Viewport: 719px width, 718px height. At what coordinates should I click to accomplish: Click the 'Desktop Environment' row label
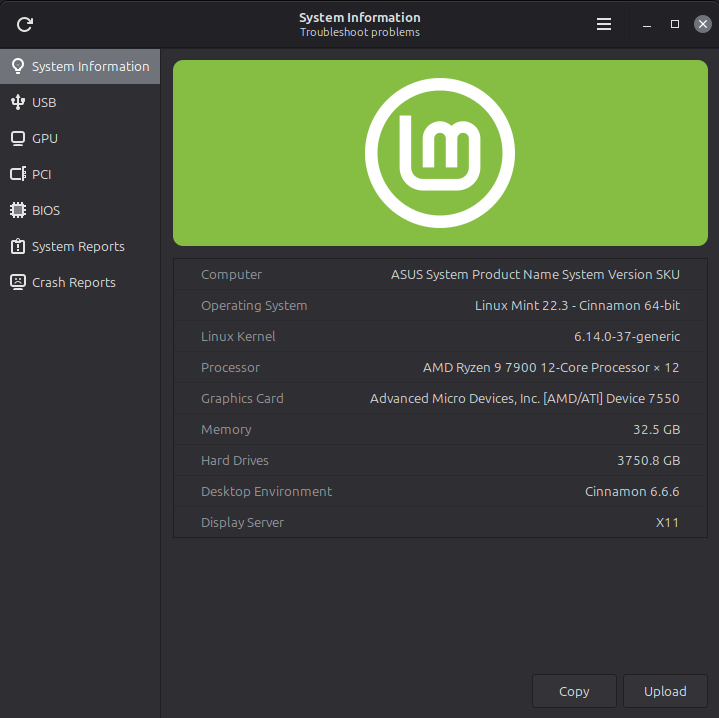tap(266, 492)
